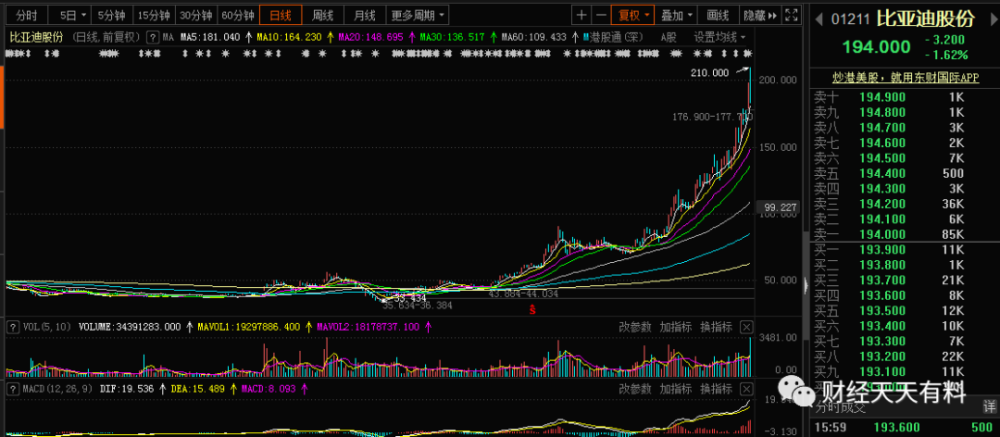This screenshot has width=1000, height=437.
Task: Open the 设置均线 dropdown
Action: (x=719, y=37)
